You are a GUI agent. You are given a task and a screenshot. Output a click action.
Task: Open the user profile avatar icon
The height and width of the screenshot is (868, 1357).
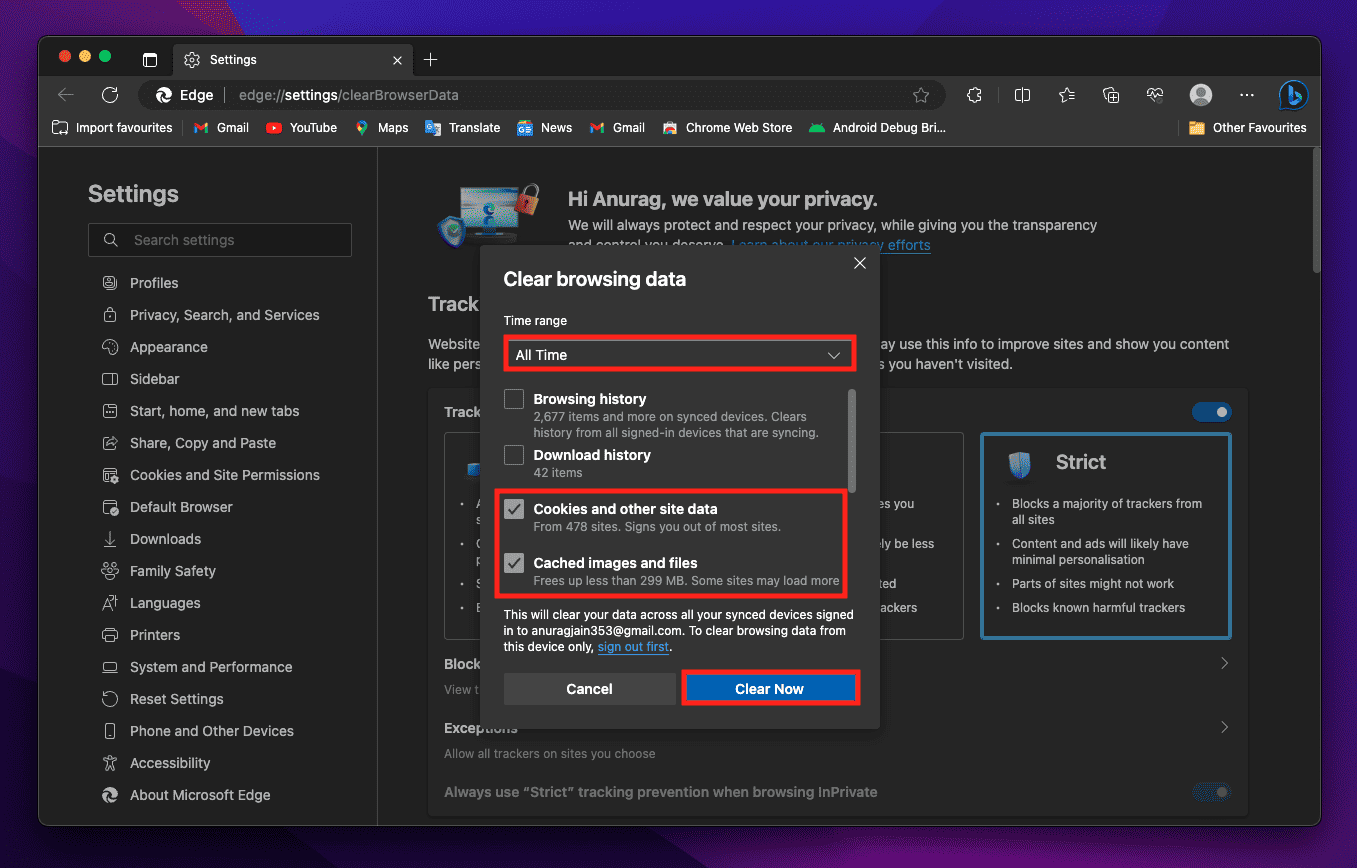[x=1201, y=95]
